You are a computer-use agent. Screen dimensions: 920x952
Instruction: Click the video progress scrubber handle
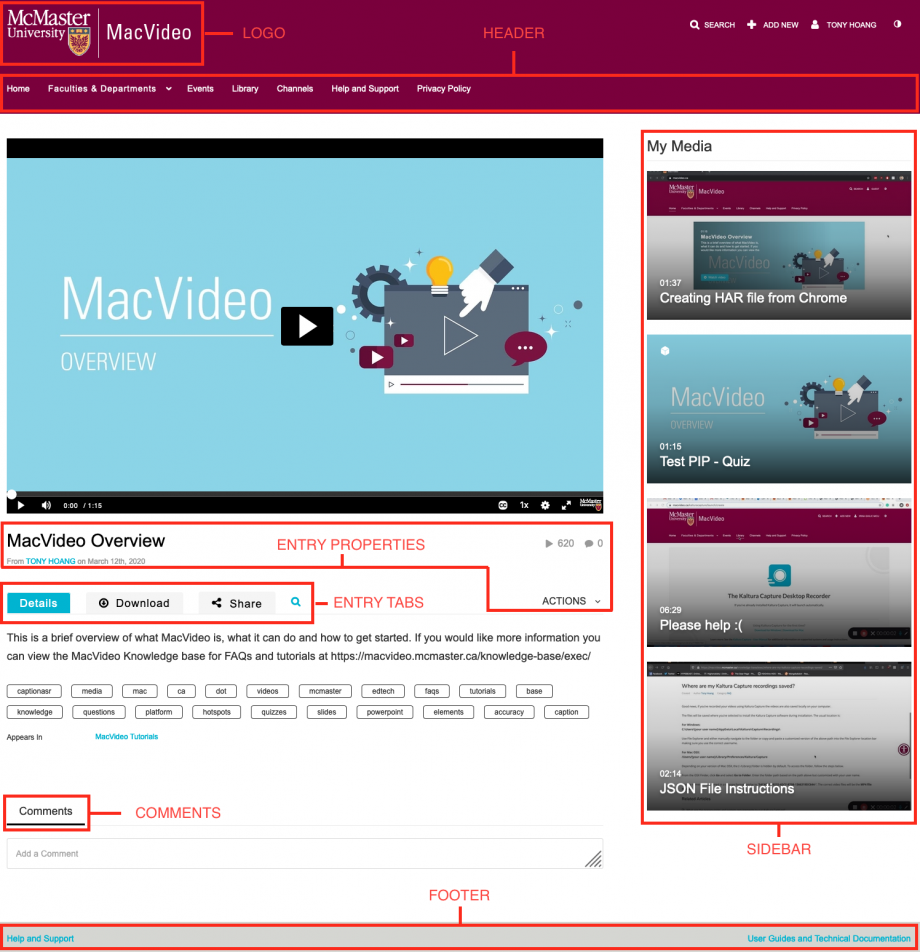12,494
